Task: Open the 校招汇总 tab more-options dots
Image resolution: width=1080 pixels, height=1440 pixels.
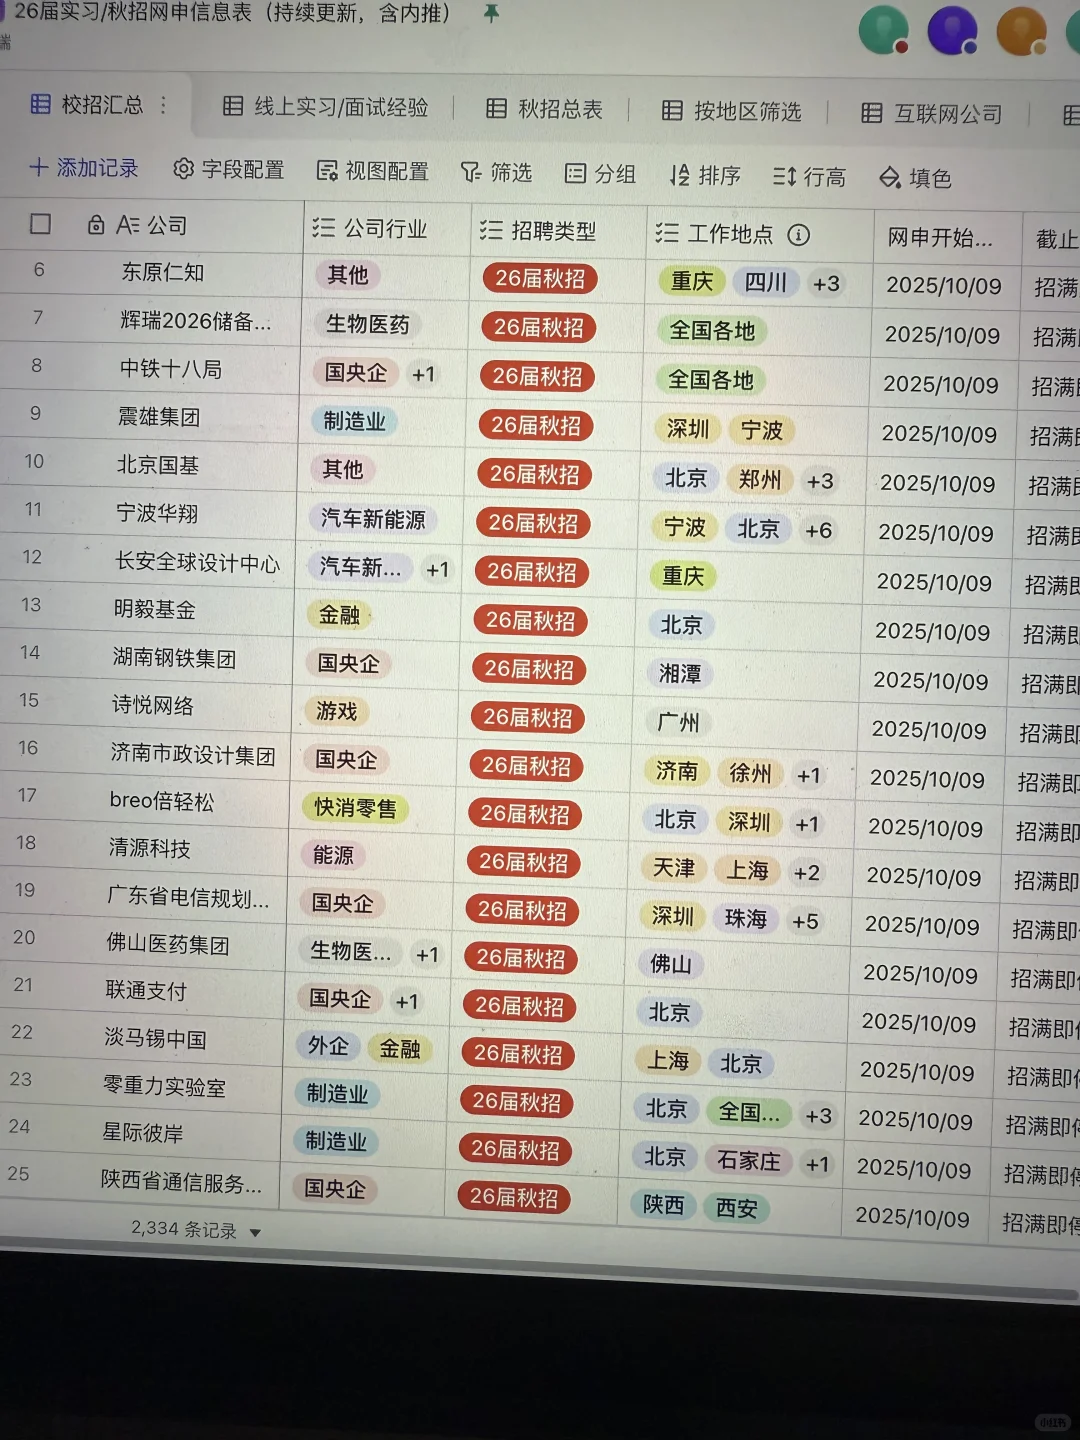Action: [x=164, y=104]
